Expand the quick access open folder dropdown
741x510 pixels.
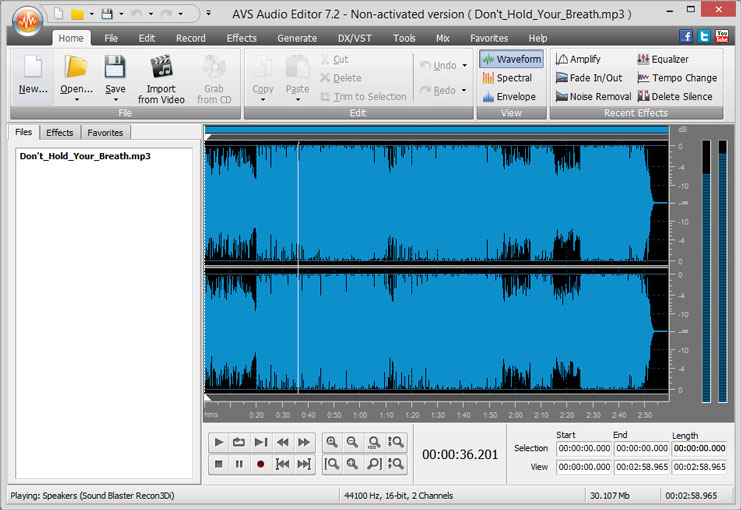(92, 14)
